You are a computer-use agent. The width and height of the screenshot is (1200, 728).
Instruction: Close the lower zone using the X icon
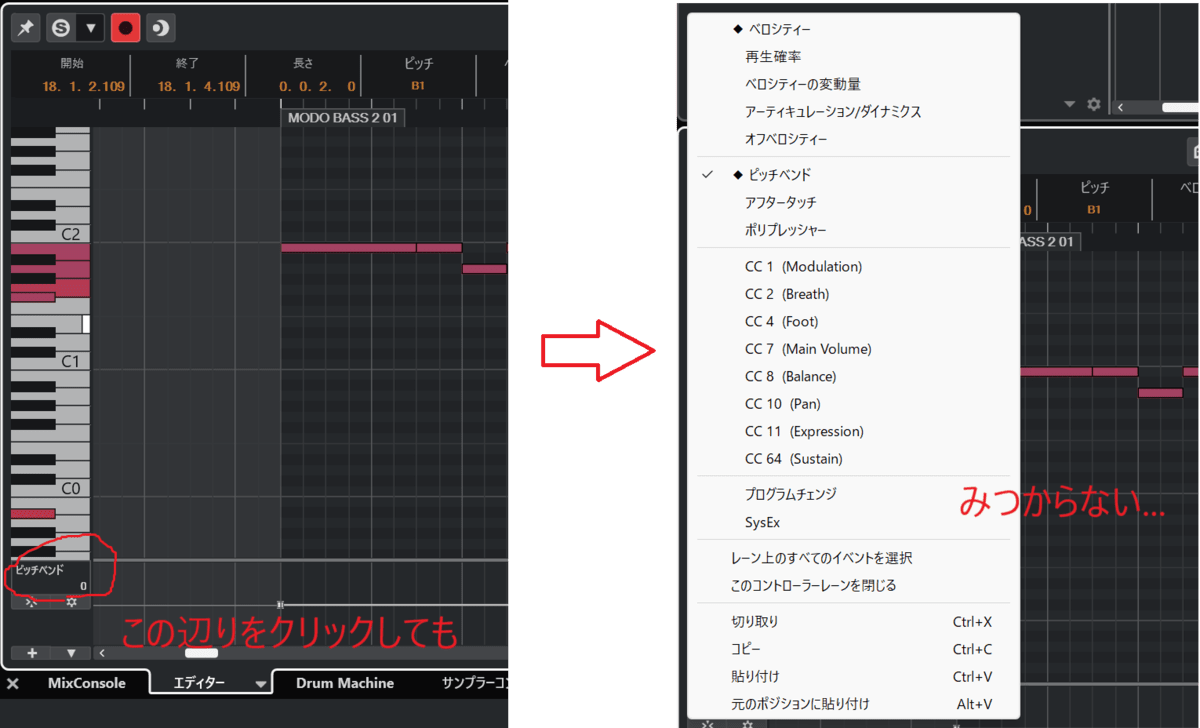(x=12, y=682)
